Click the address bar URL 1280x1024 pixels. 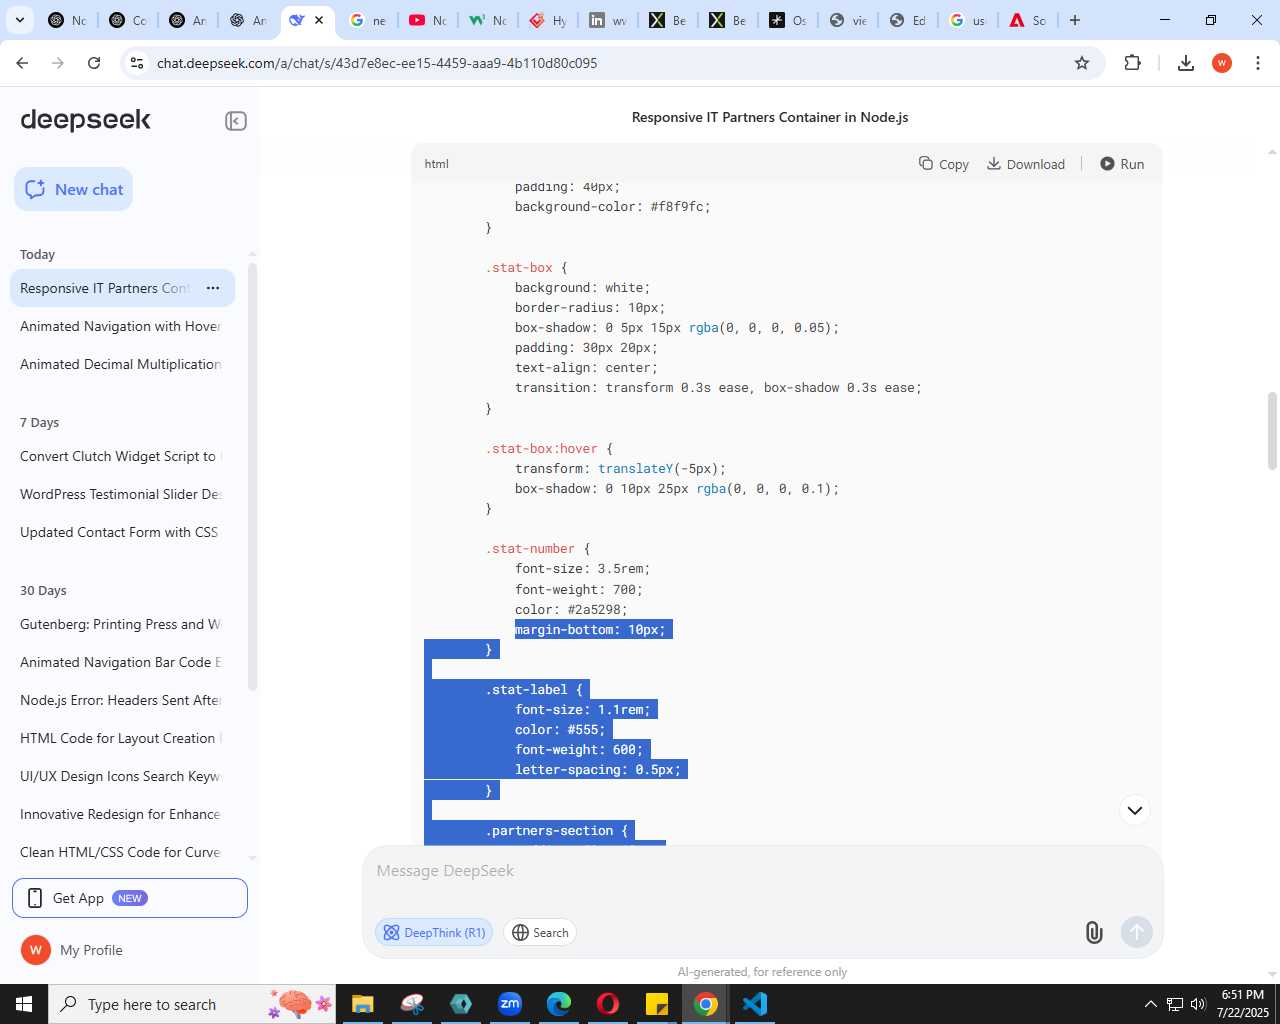coord(377,63)
